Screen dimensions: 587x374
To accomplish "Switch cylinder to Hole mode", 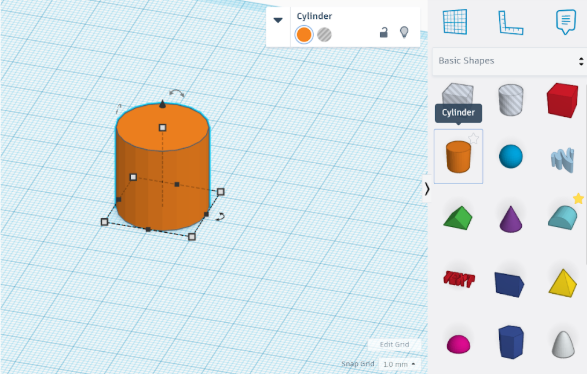I will click(324, 35).
